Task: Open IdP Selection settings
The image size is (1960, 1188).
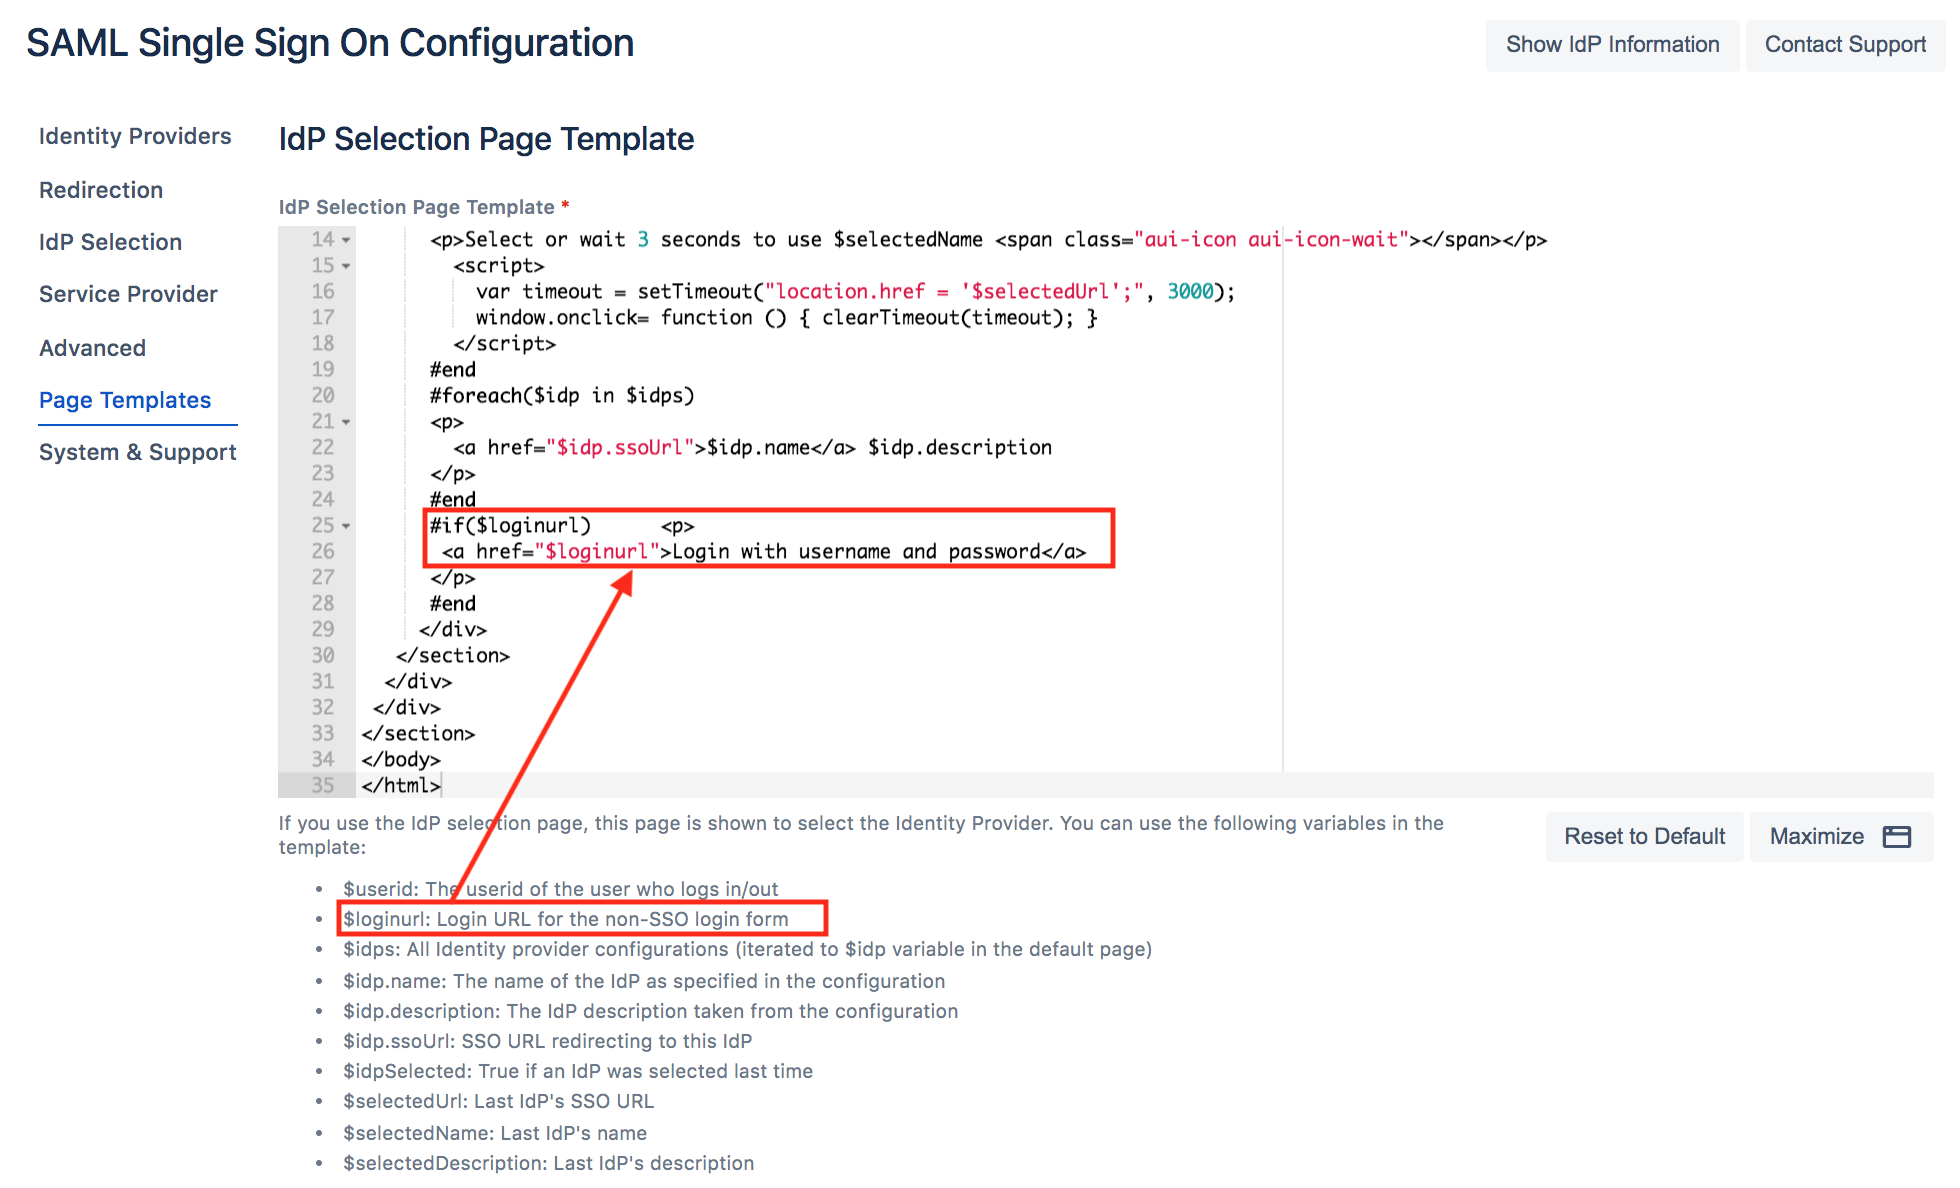Action: (x=110, y=242)
